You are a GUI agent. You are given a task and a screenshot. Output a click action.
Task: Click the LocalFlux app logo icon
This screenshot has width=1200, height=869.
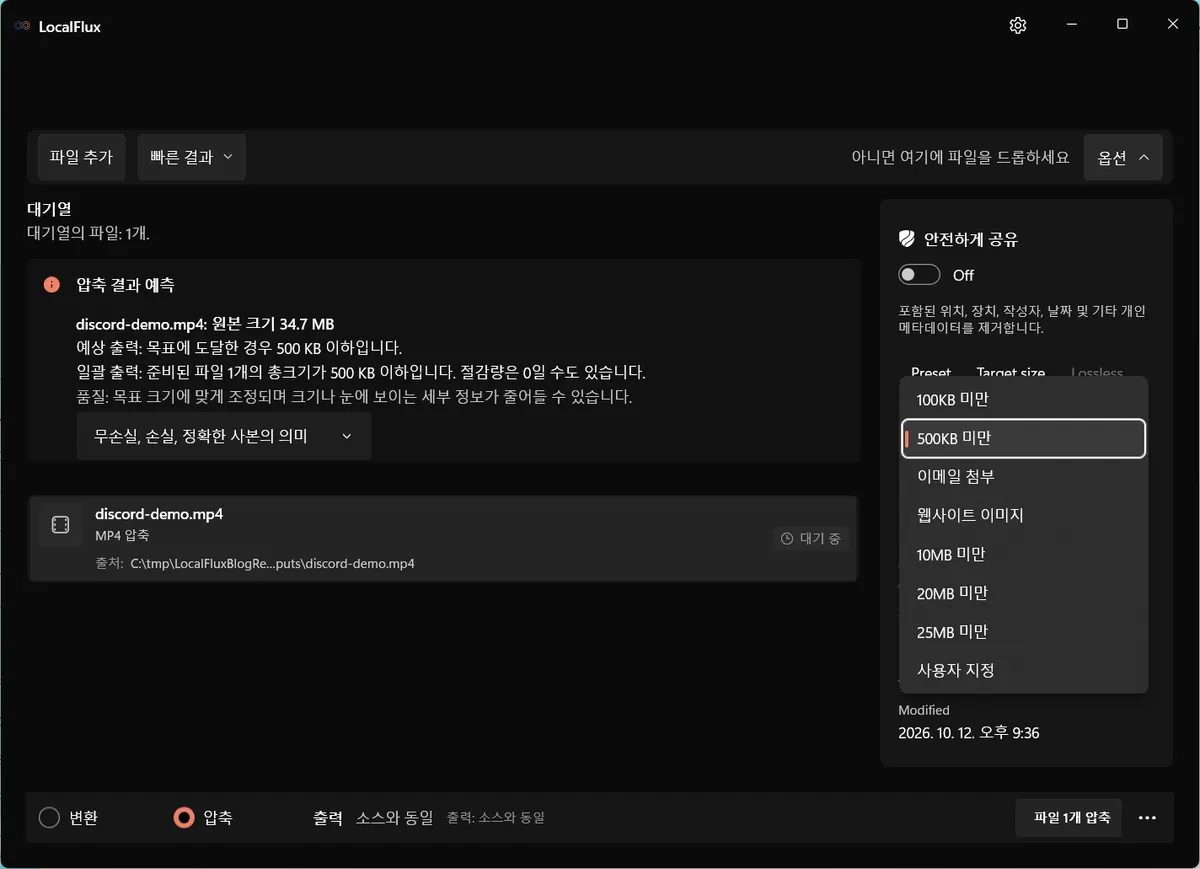point(22,26)
